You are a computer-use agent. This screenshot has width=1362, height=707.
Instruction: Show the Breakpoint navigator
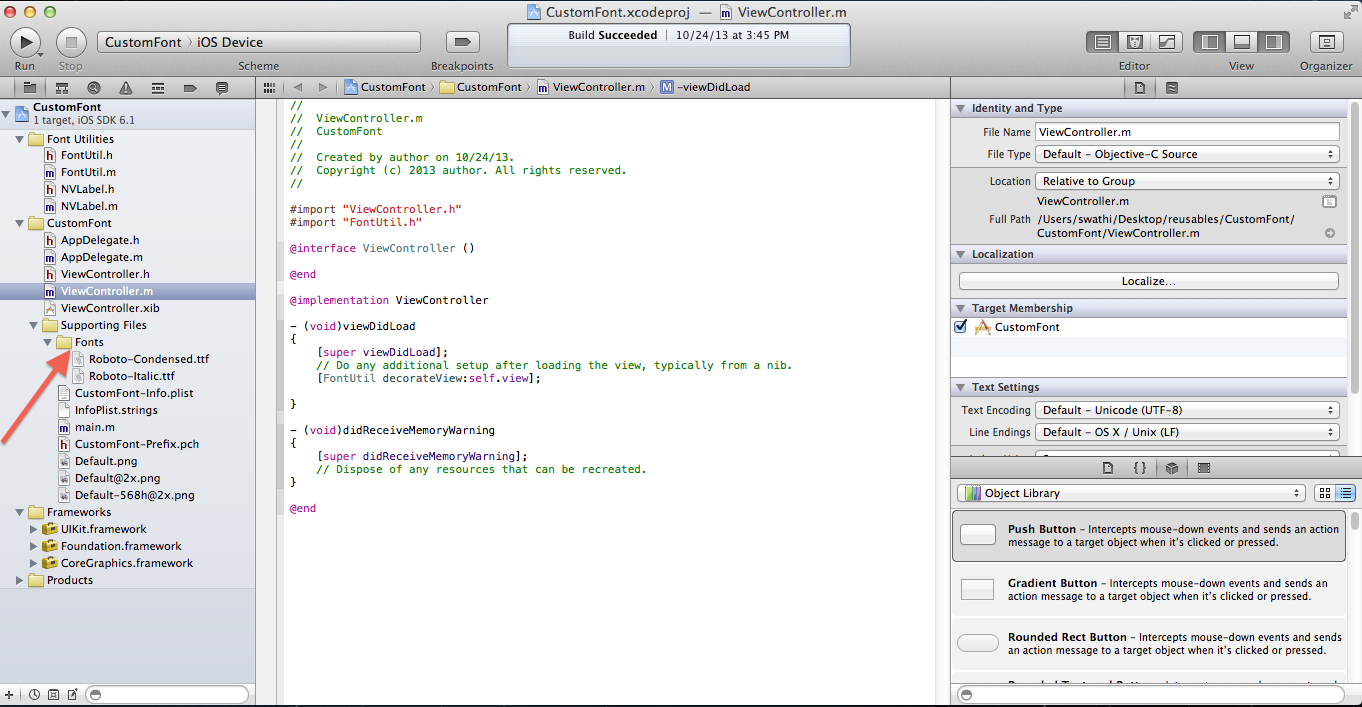[190, 88]
